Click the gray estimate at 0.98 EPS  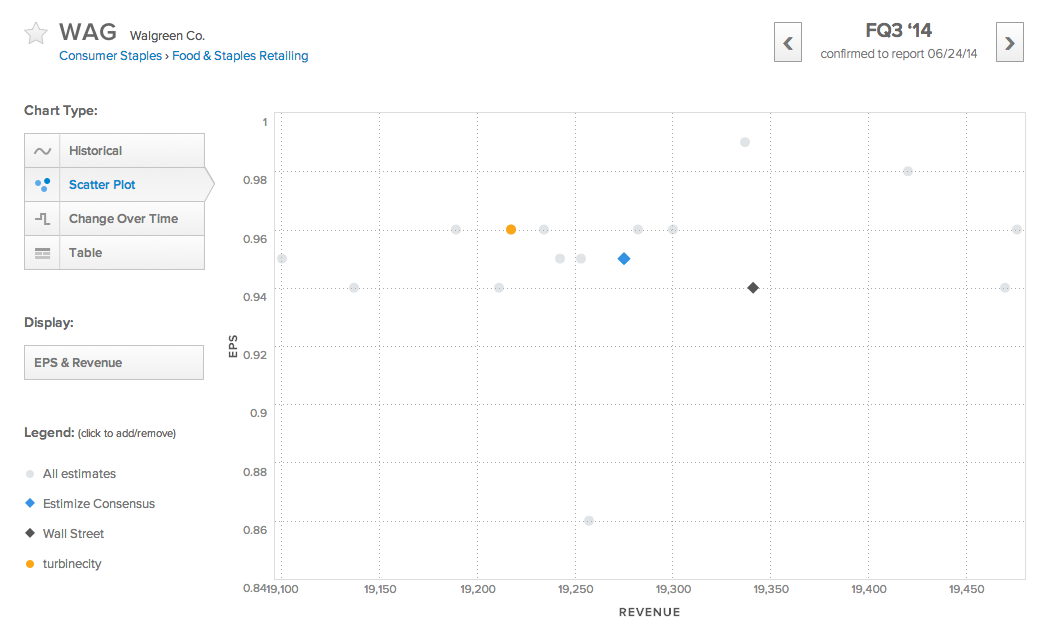point(907,171)
